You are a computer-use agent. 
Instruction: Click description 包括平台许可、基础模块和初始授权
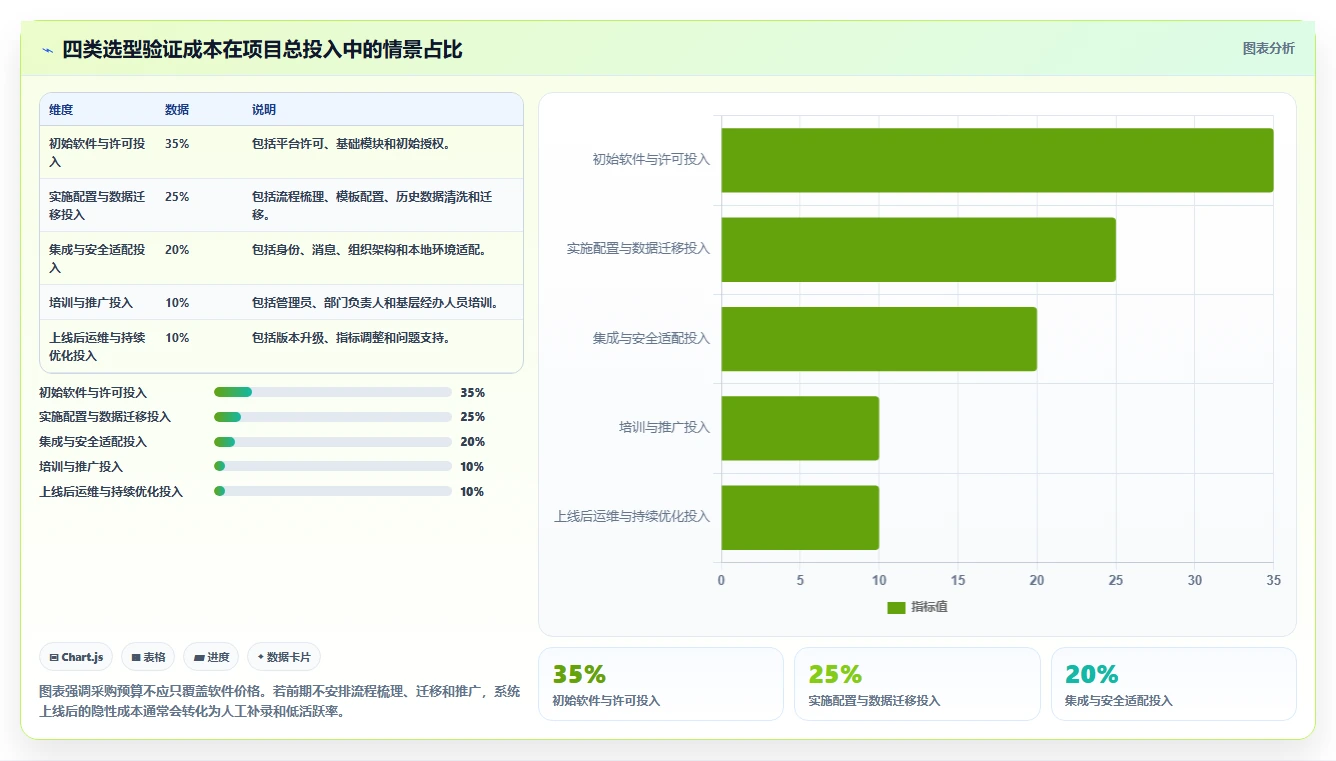coord(351,143)
